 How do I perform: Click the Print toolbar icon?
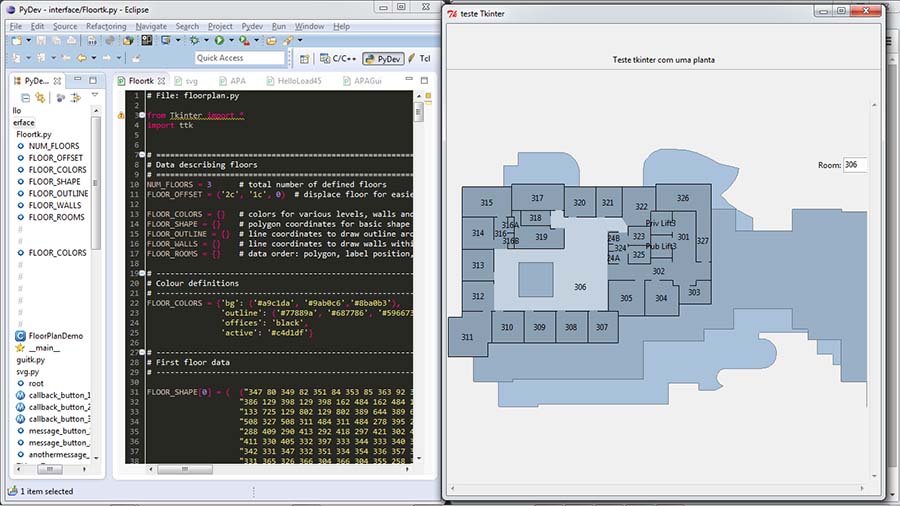71,40
